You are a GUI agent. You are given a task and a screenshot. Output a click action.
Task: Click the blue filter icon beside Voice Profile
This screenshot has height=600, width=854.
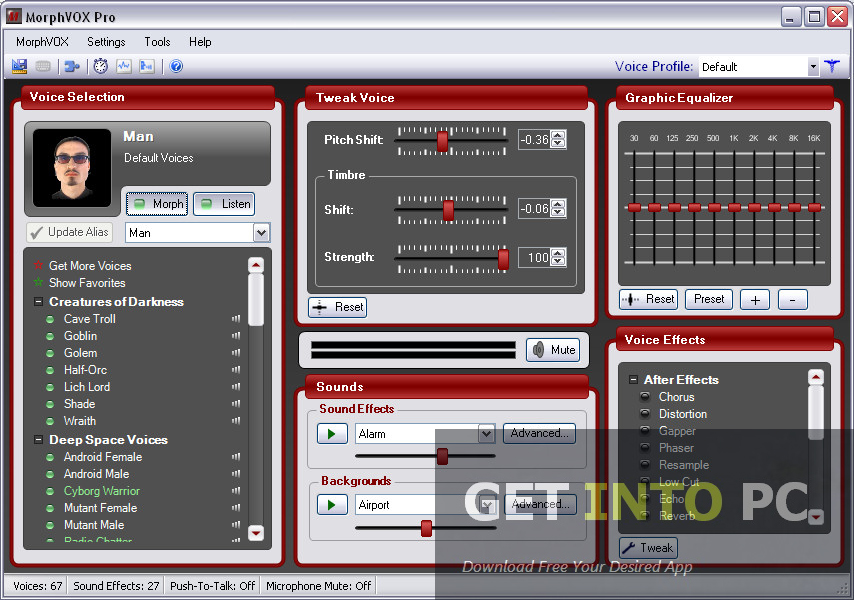tap(832, 66)
